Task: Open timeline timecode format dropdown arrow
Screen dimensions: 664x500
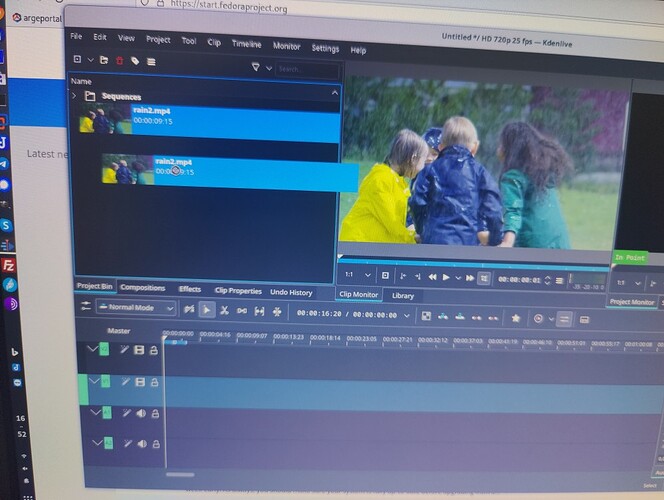Action: pyautogui.click(x=407, y=316)
